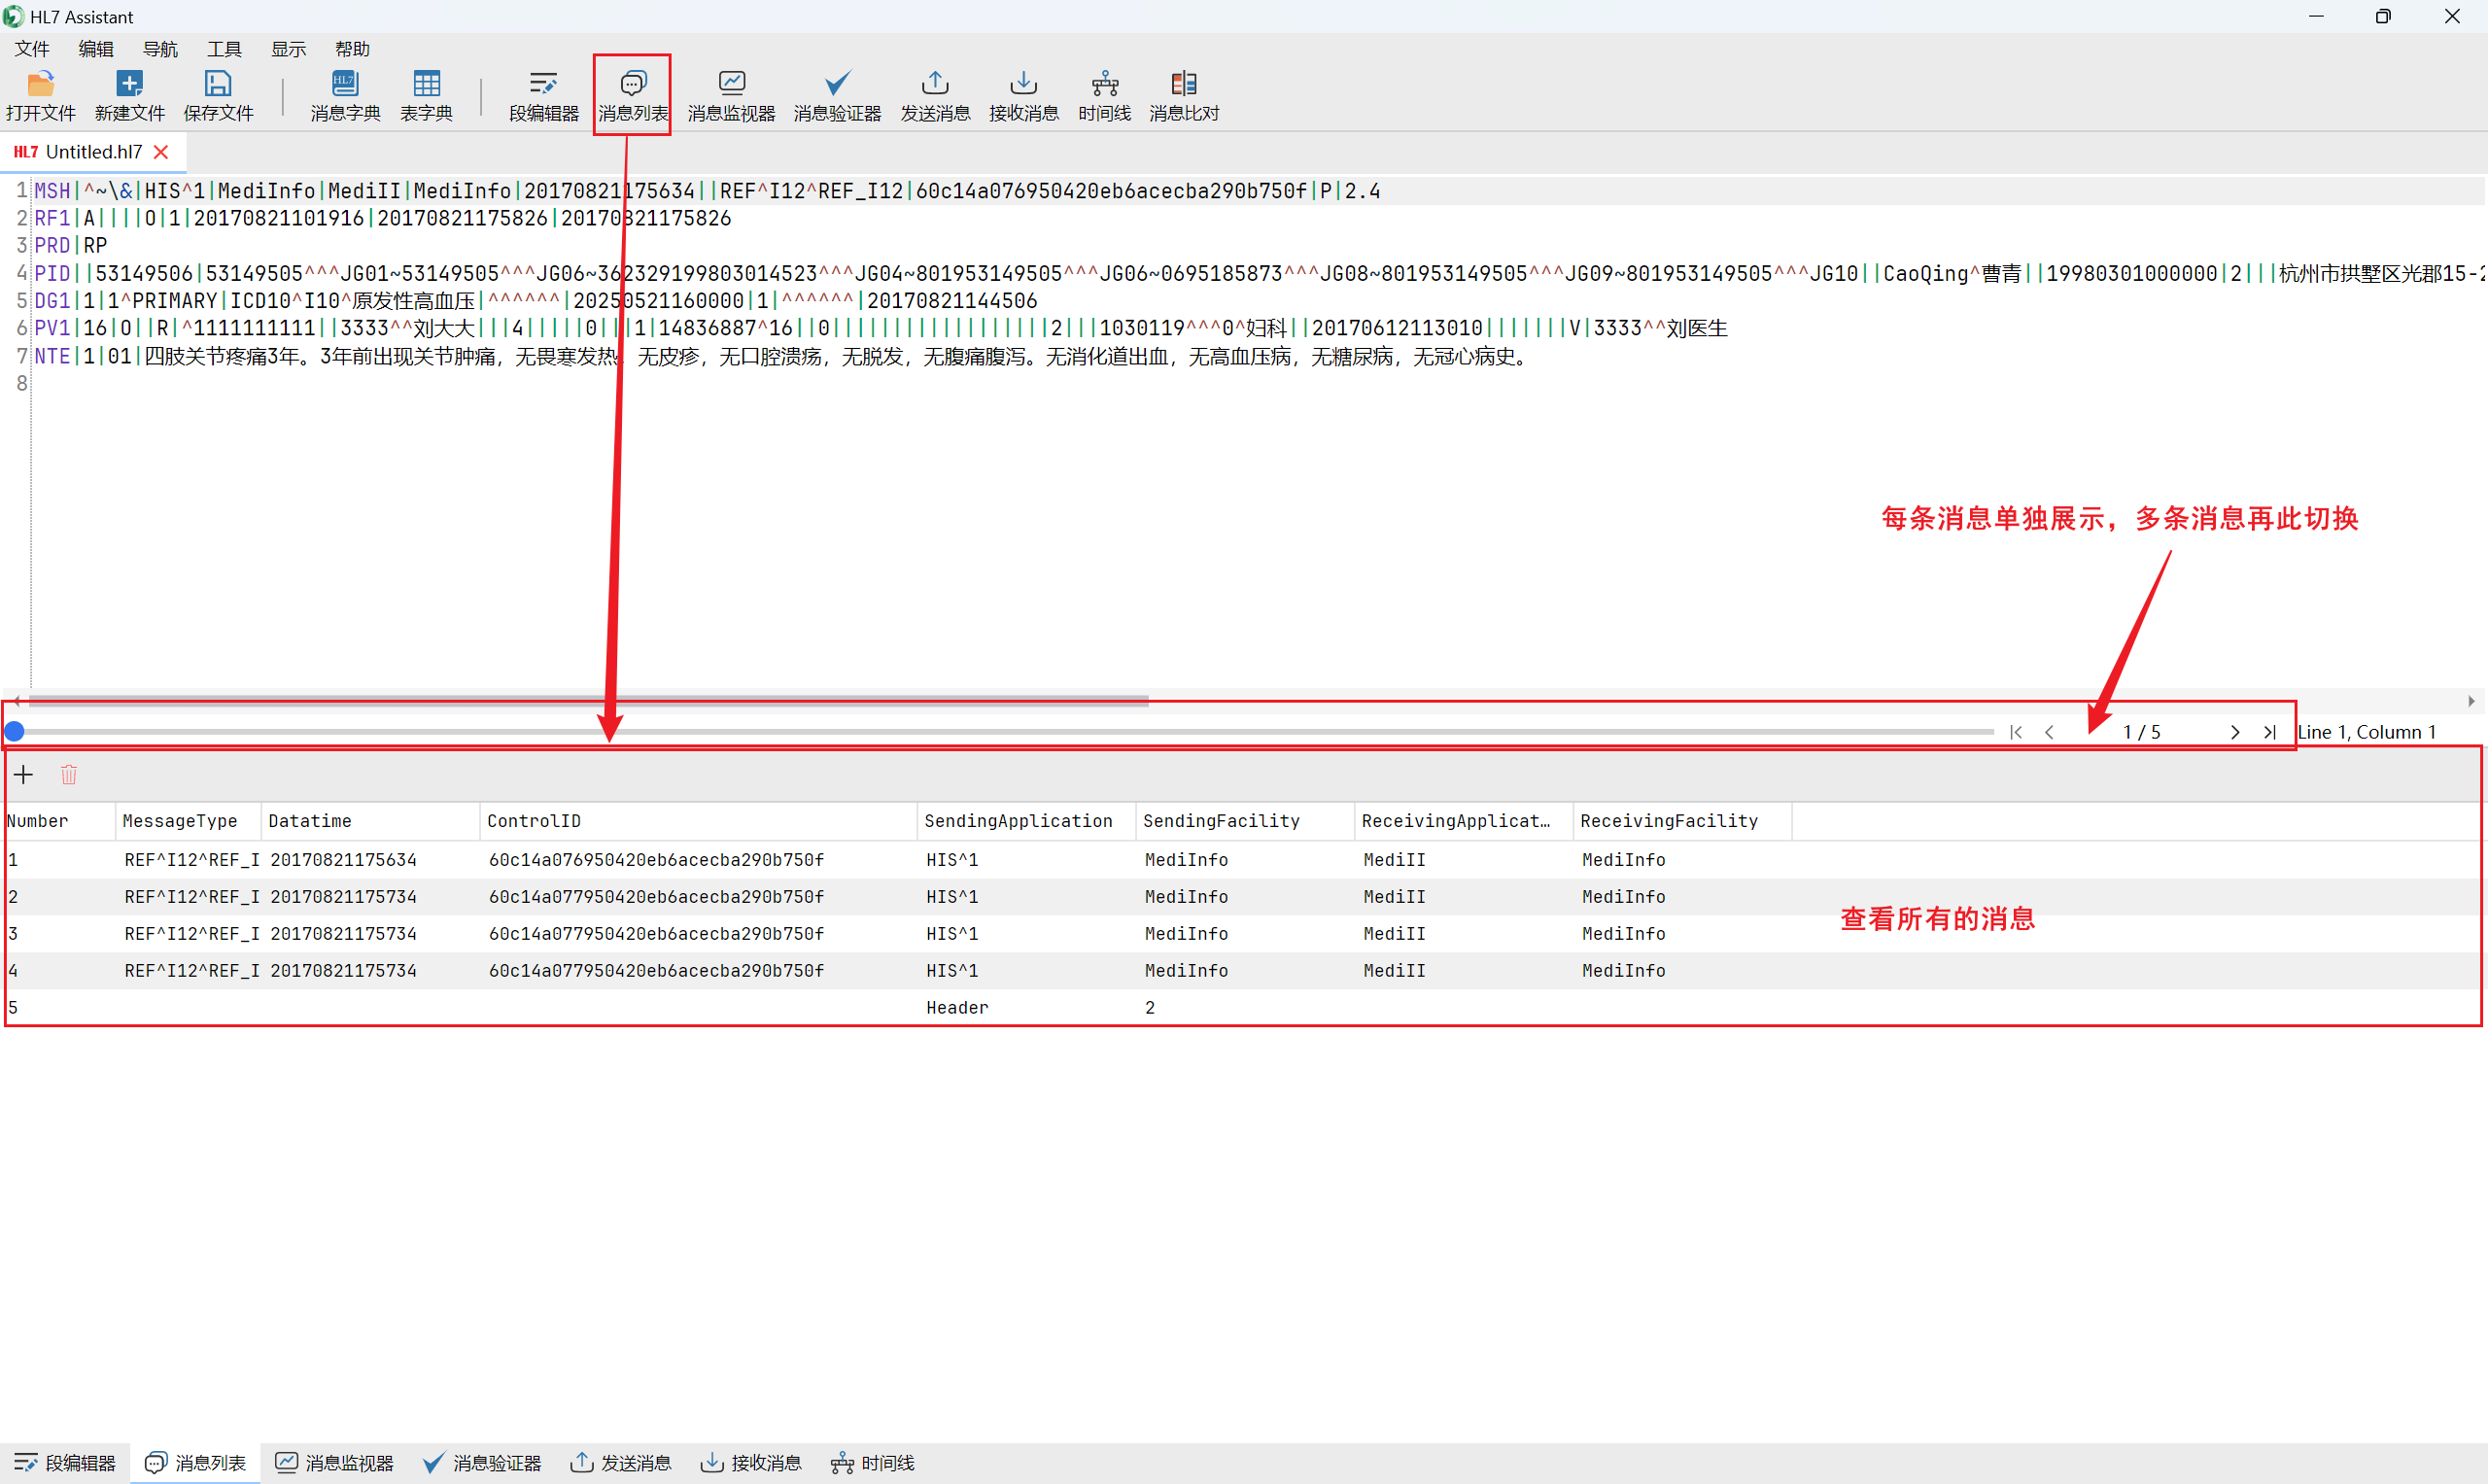
Task: Click 接收消息 in the top toolbar
Action: point(1024,96)
